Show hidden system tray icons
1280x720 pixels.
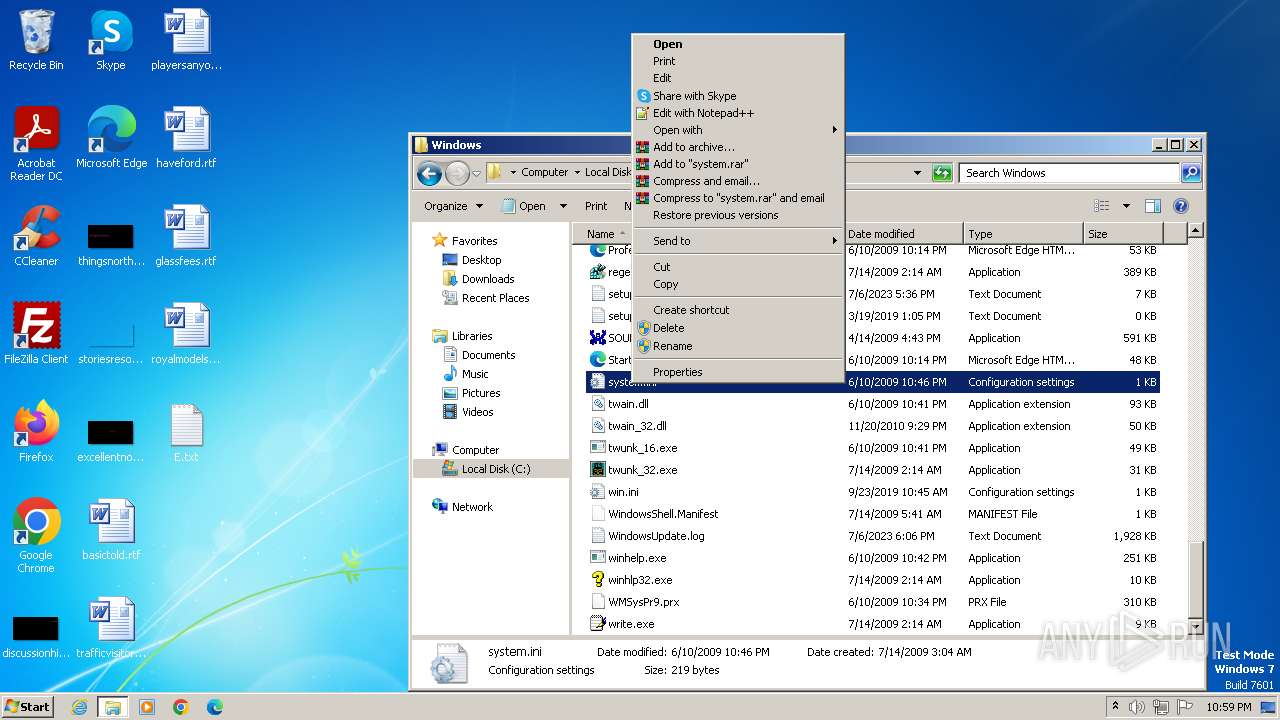point(1116,707)
